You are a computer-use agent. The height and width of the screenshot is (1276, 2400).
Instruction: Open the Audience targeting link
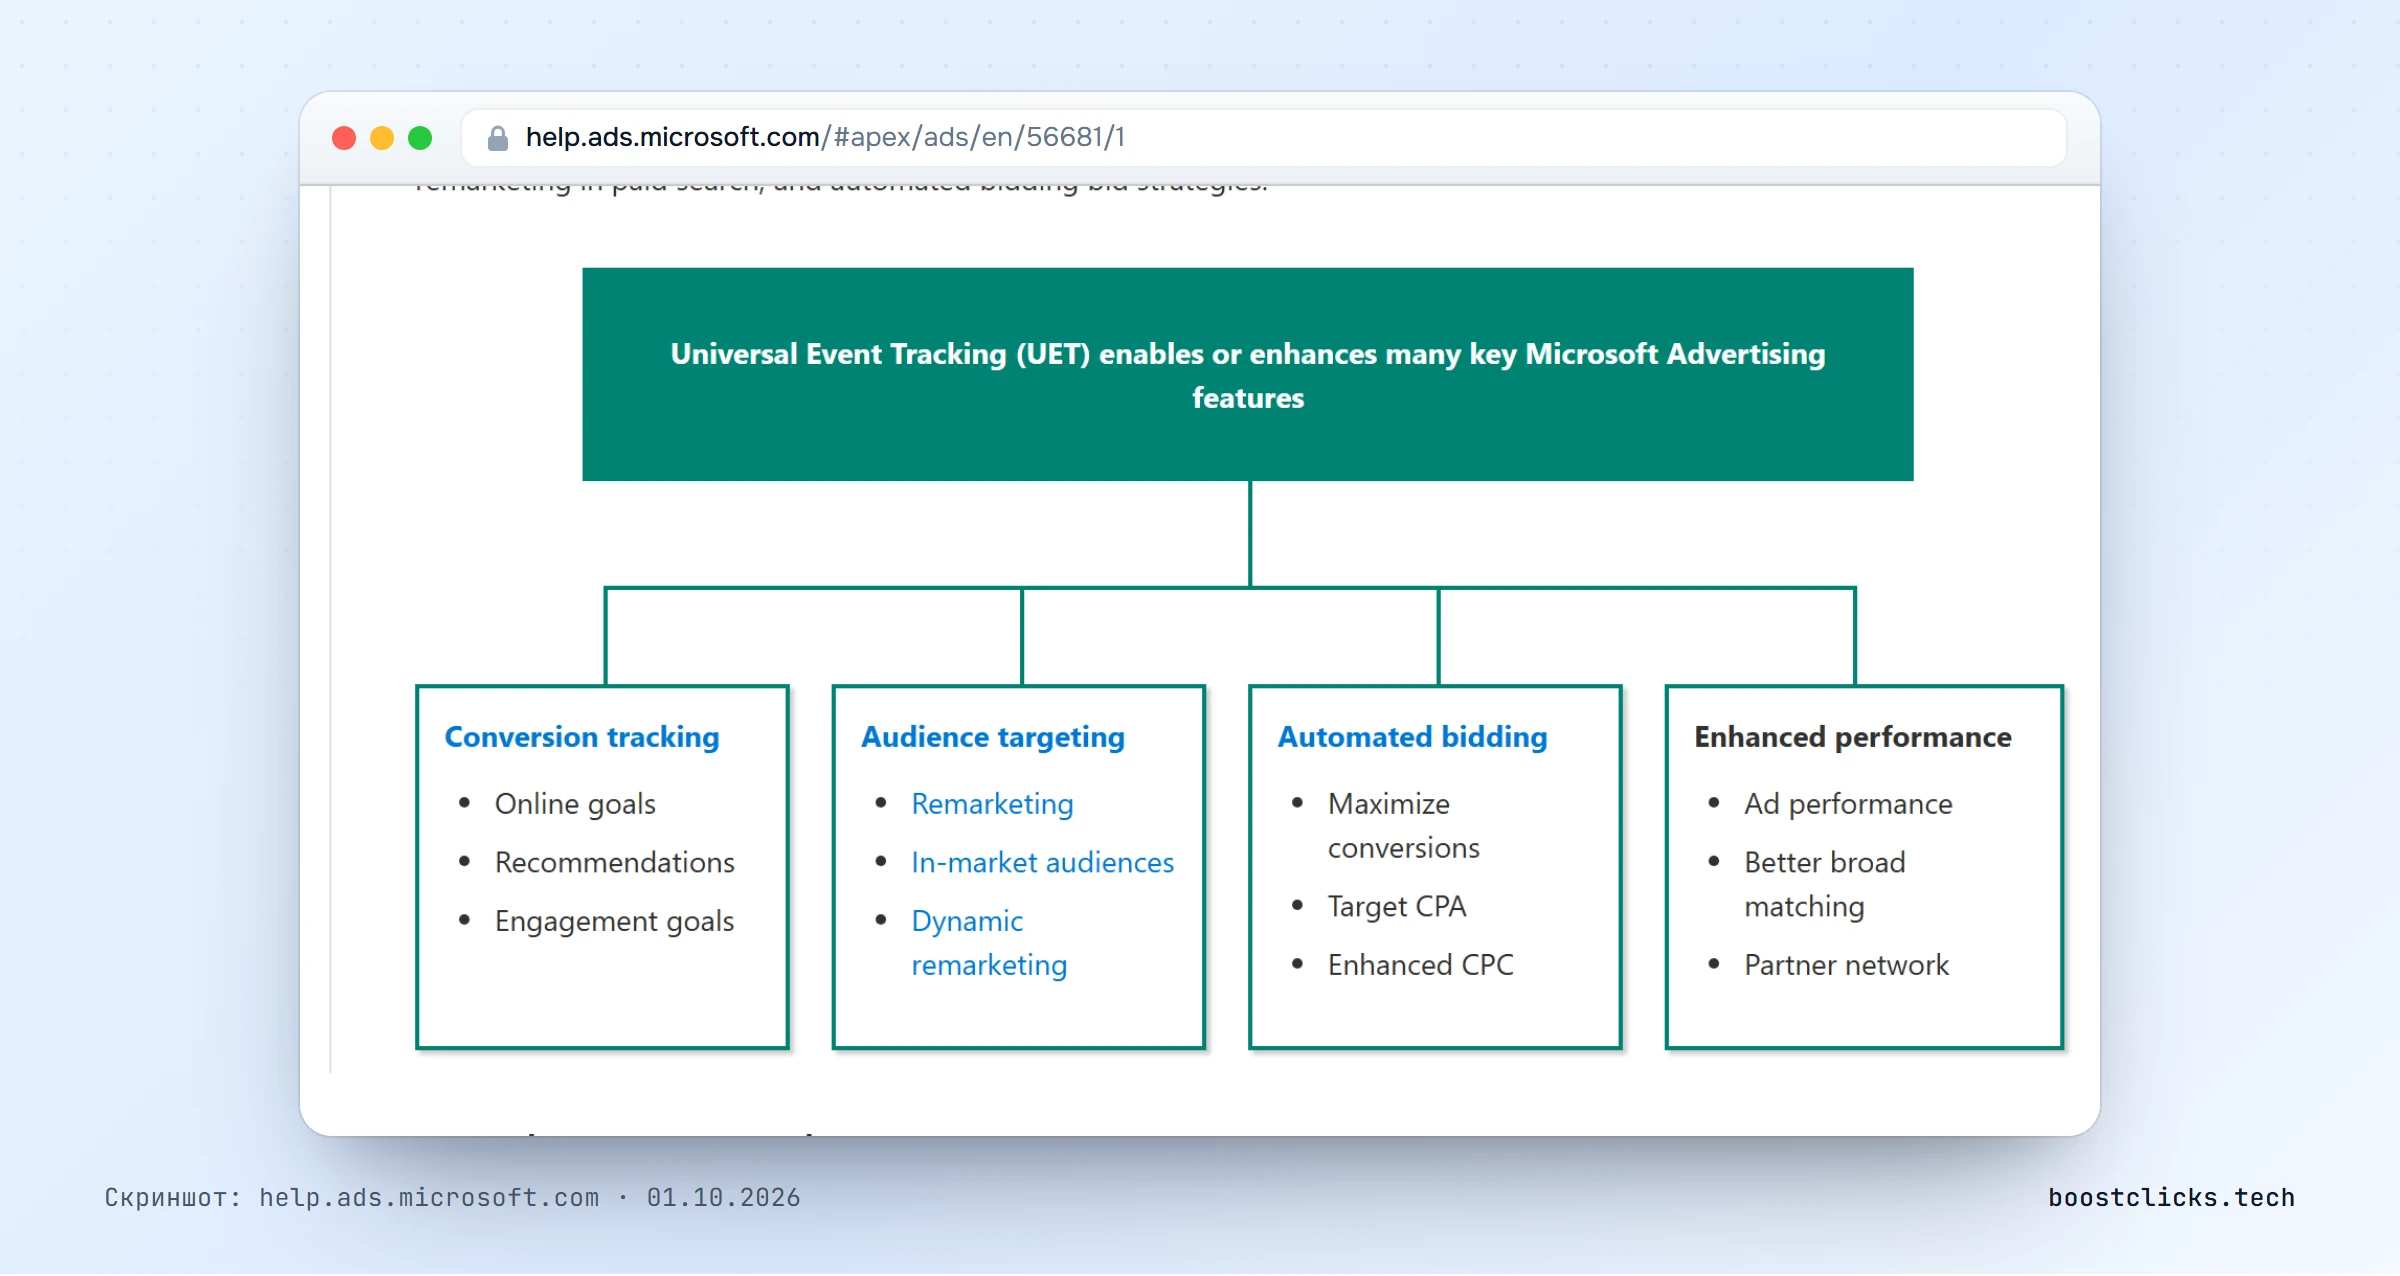[x=993, y=737]
